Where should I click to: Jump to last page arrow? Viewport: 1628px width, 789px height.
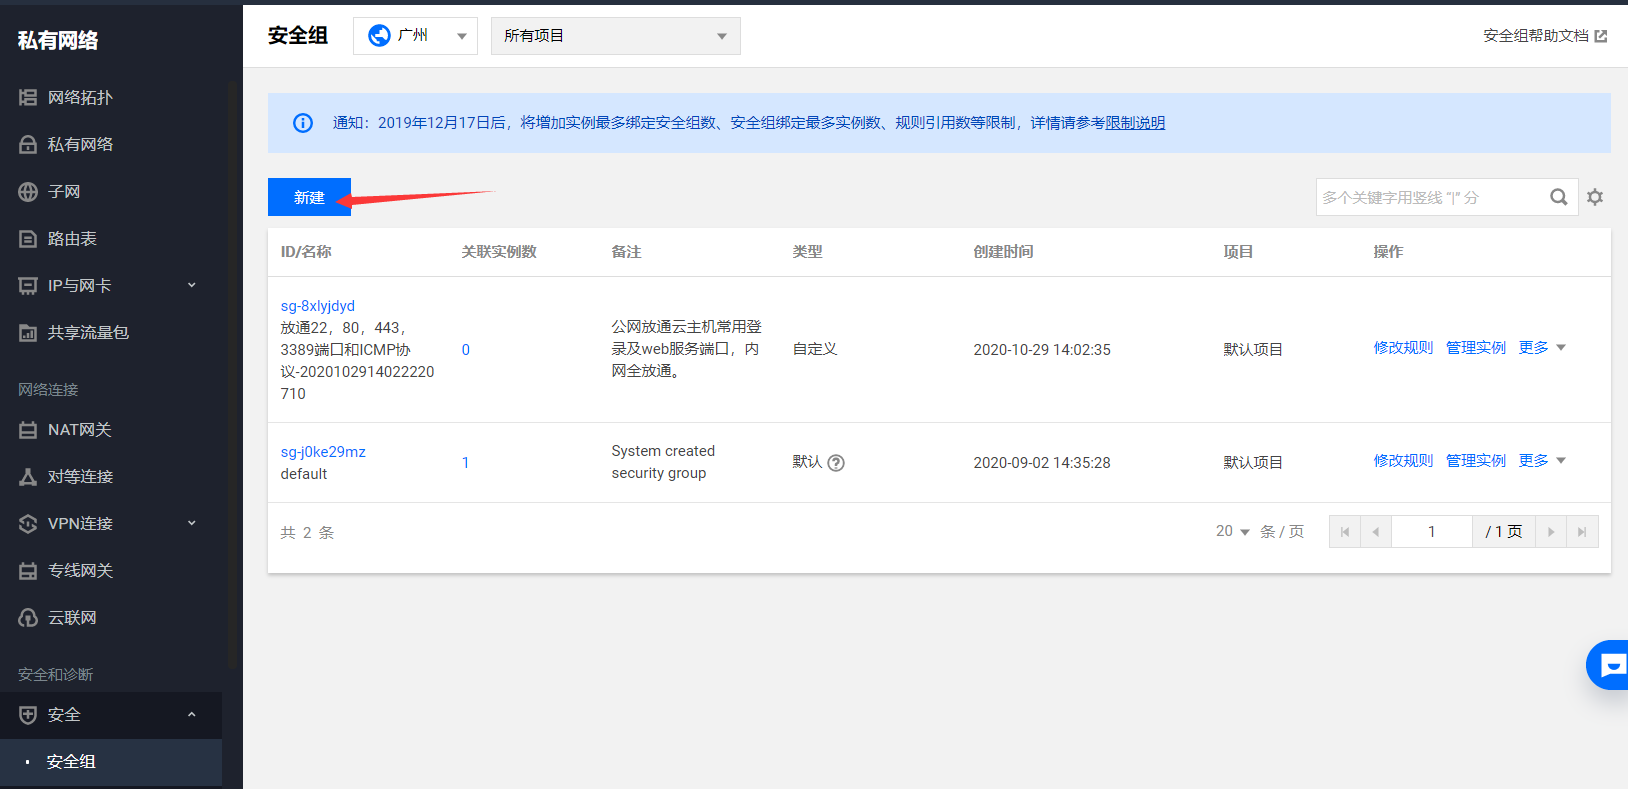click(x=1582, y=532)
